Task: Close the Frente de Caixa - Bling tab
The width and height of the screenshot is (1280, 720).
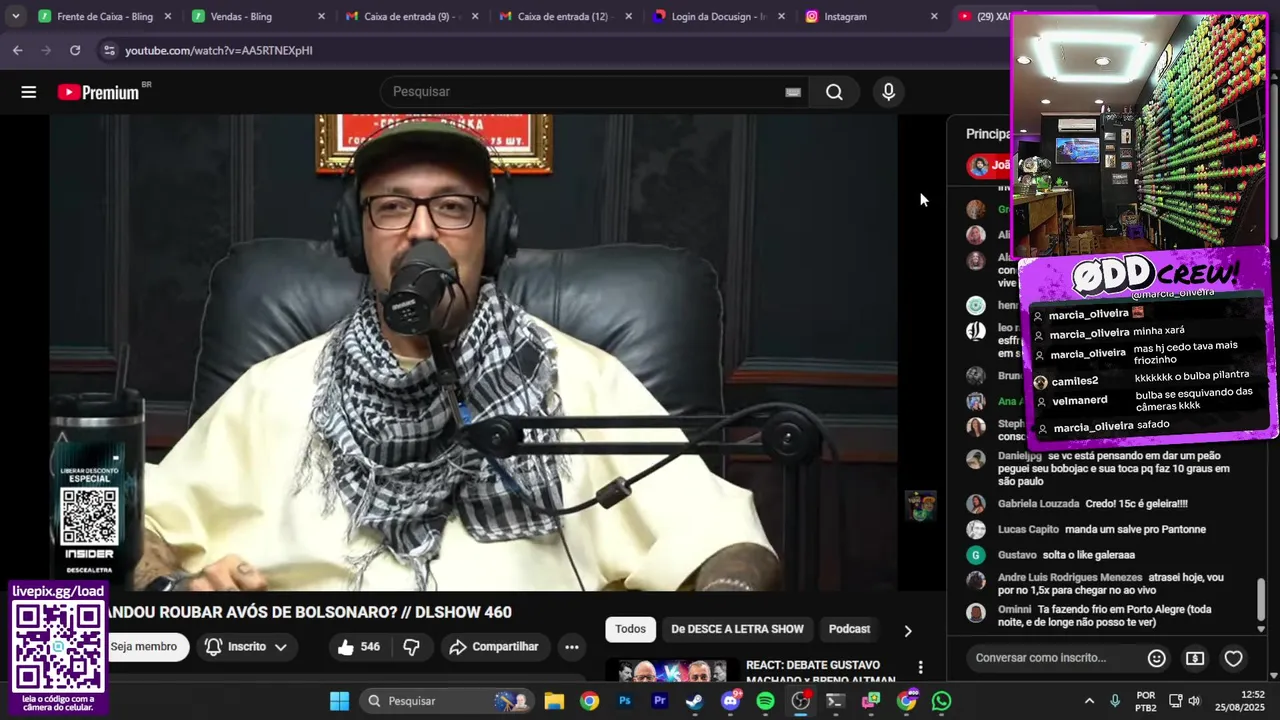Action: (x=168, y=16)
